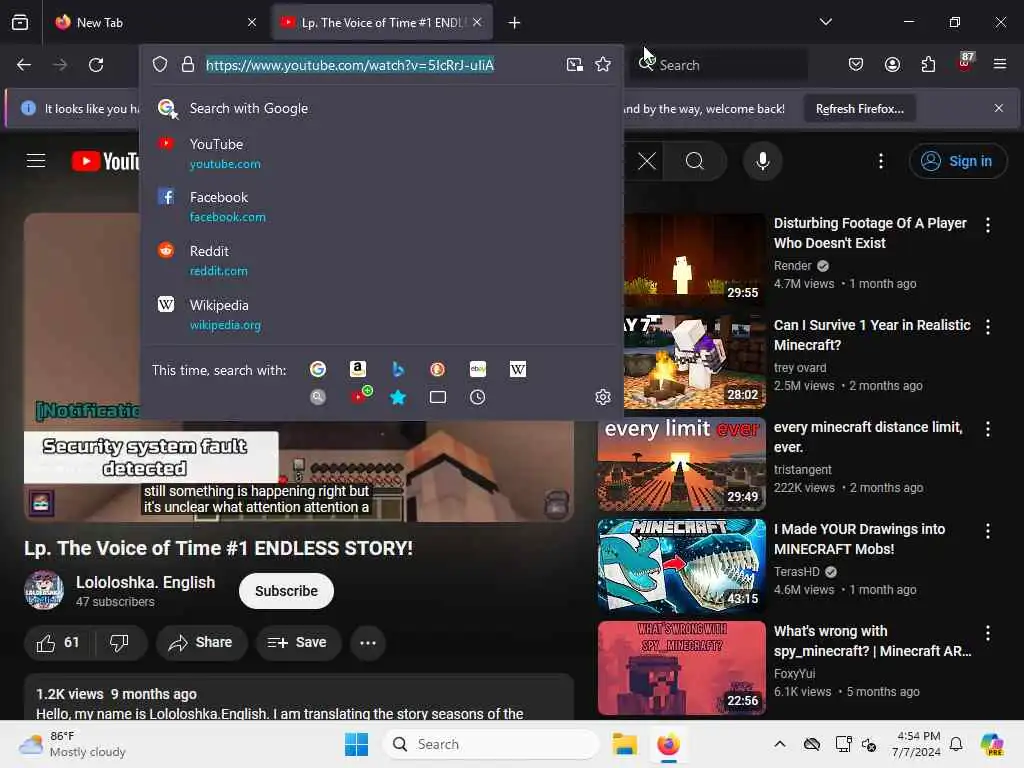Dismiss the Firefox notification bar
Screen dimensions: 1024x768
(999, 108)
